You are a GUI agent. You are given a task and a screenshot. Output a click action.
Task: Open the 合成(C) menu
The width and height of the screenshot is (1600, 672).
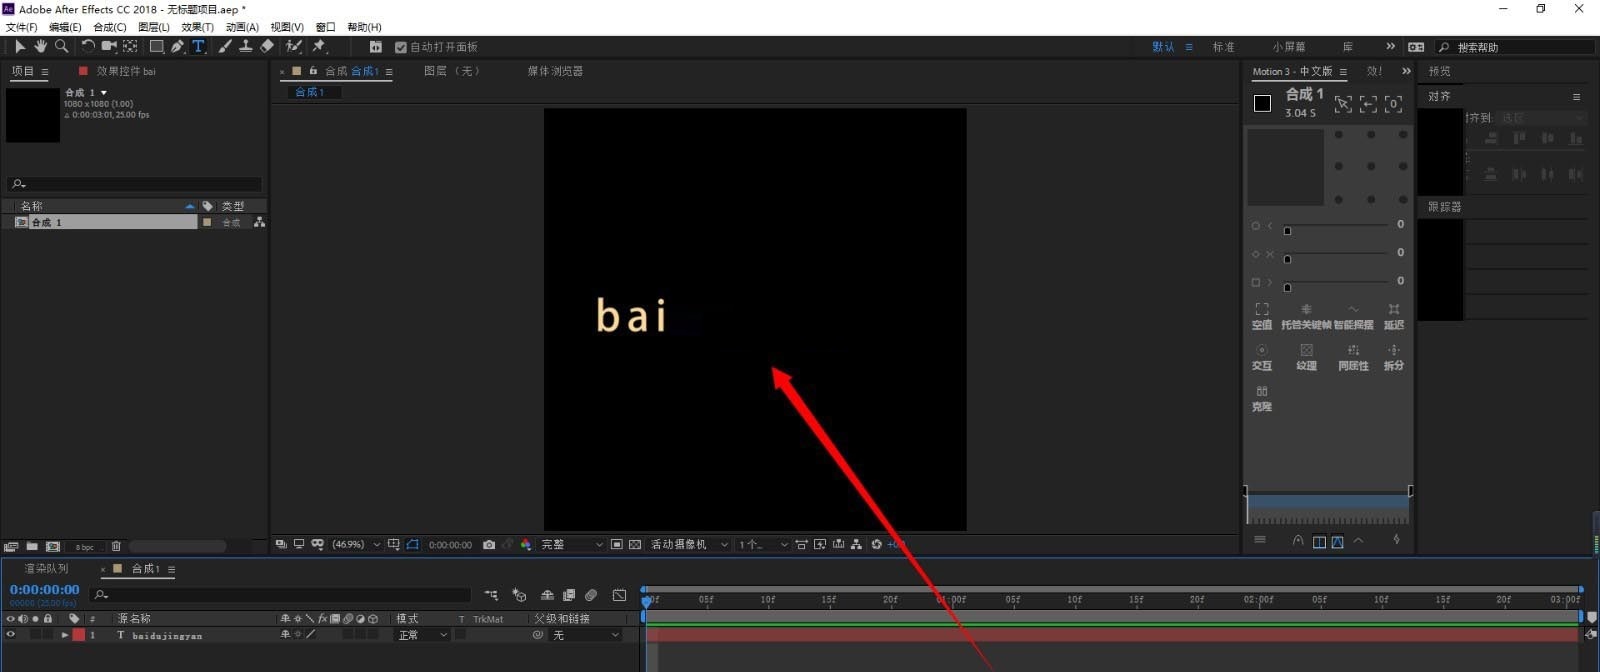click(x=109, y=27)
